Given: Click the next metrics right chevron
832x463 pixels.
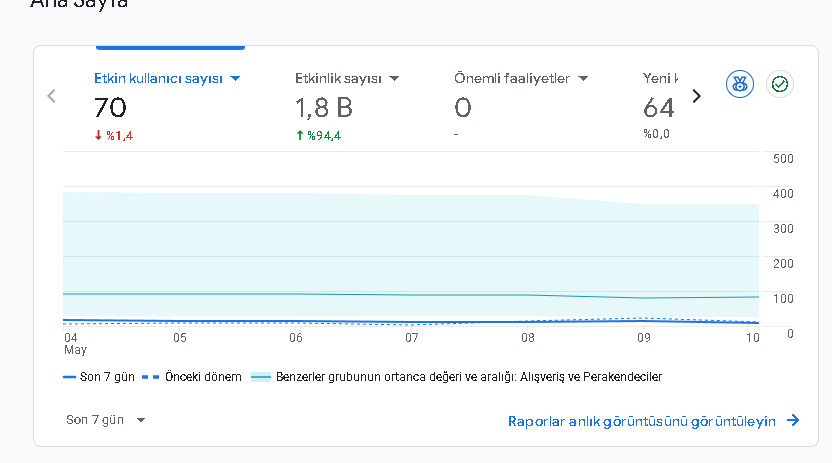Looking at the screenshot, I should [697, 96].
